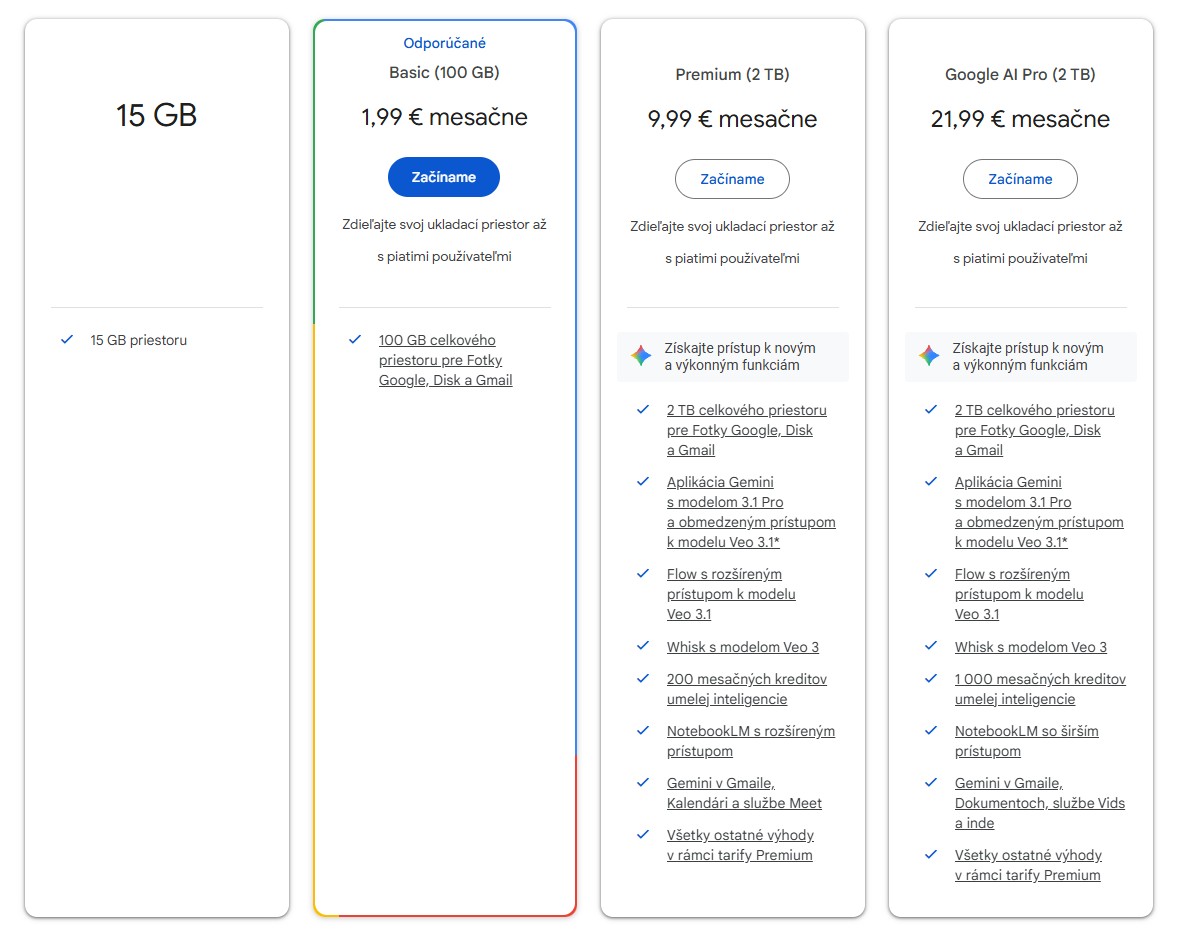The image size is (1180, 930).
Task: Open 'NotebookLM s rozšíreným prístupom' in Premium
Action: [750, 741]
